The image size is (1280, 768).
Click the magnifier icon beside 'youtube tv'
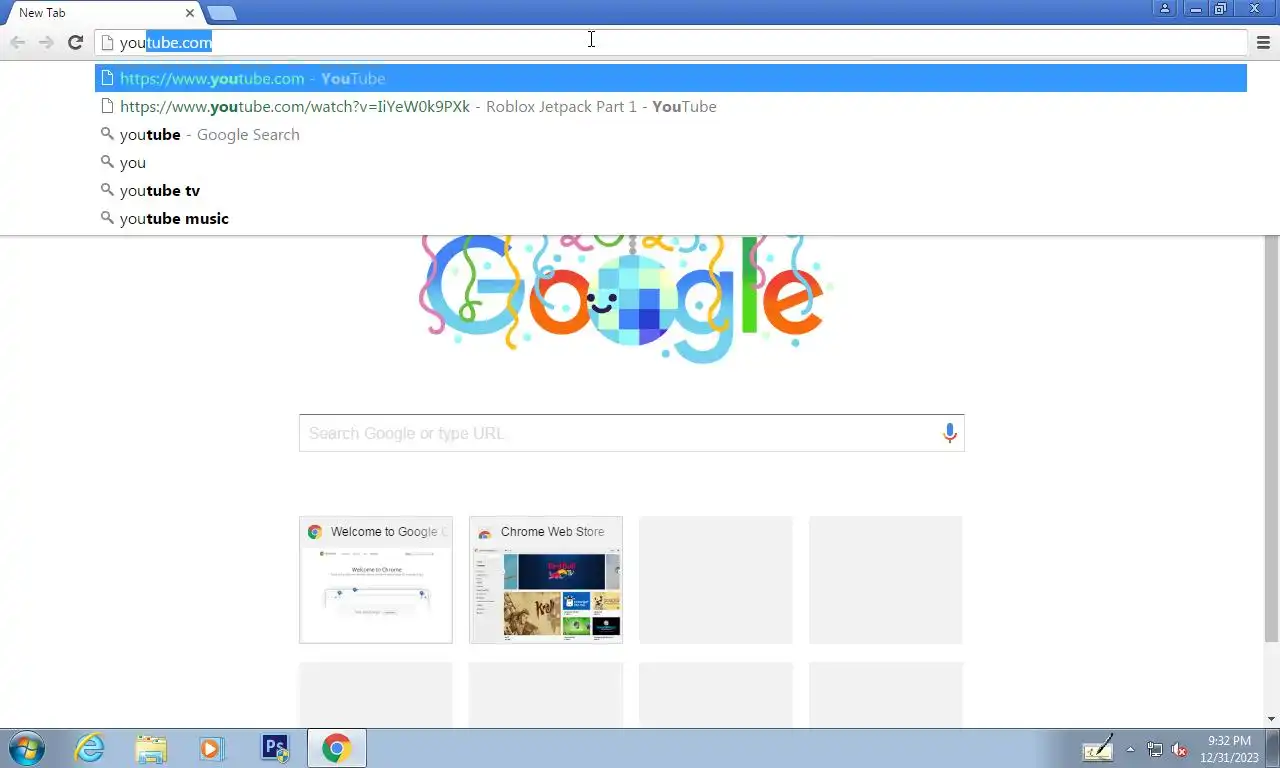[107, 190]
